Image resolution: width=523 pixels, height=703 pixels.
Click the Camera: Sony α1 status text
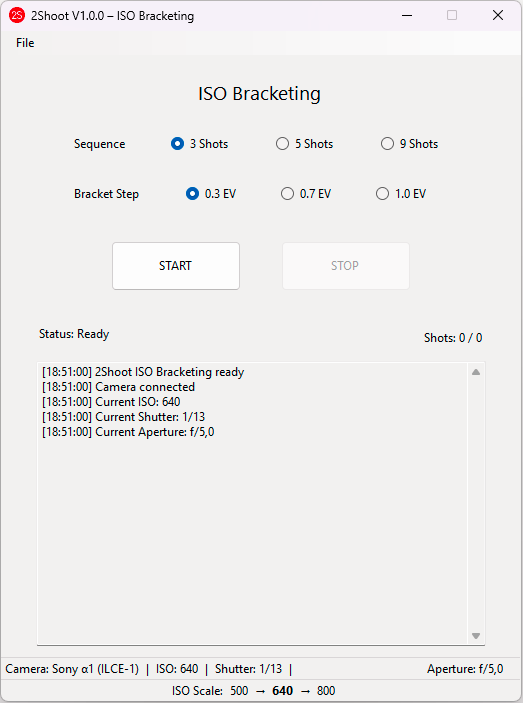(72, 669)
